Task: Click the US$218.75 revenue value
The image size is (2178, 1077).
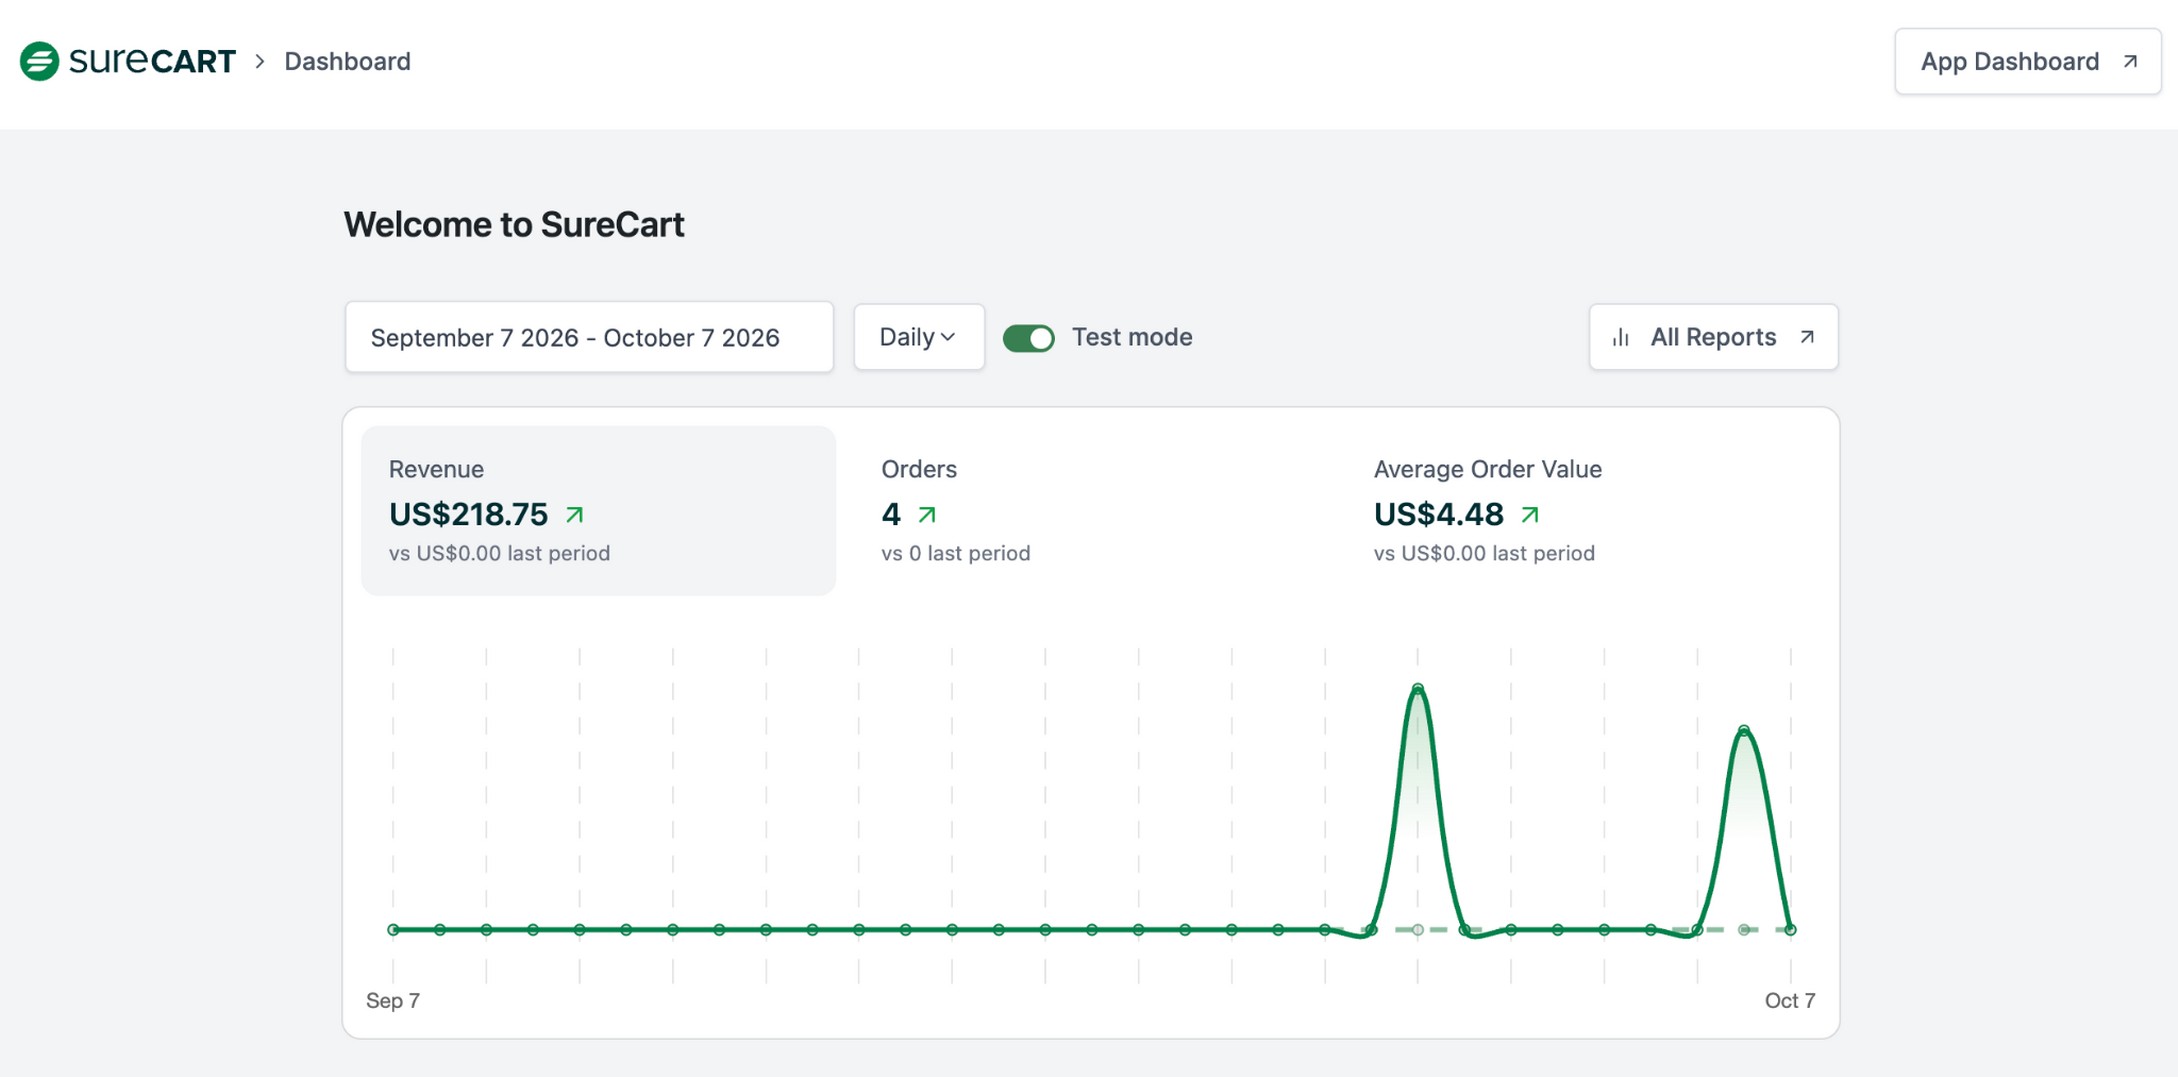Action: point(468,514)
